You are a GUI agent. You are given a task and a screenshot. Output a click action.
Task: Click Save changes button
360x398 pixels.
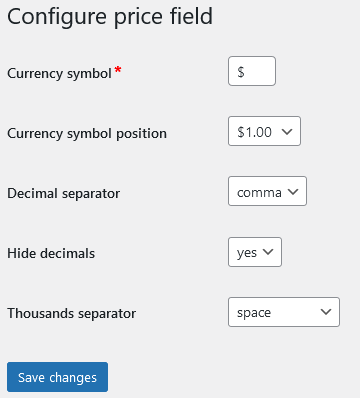pyautogui.click(x=57, y=377)
